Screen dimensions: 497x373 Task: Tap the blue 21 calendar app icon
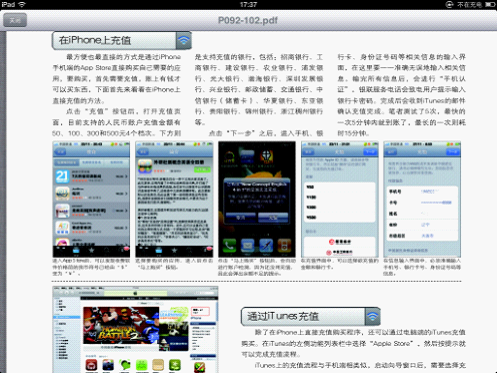62,176
